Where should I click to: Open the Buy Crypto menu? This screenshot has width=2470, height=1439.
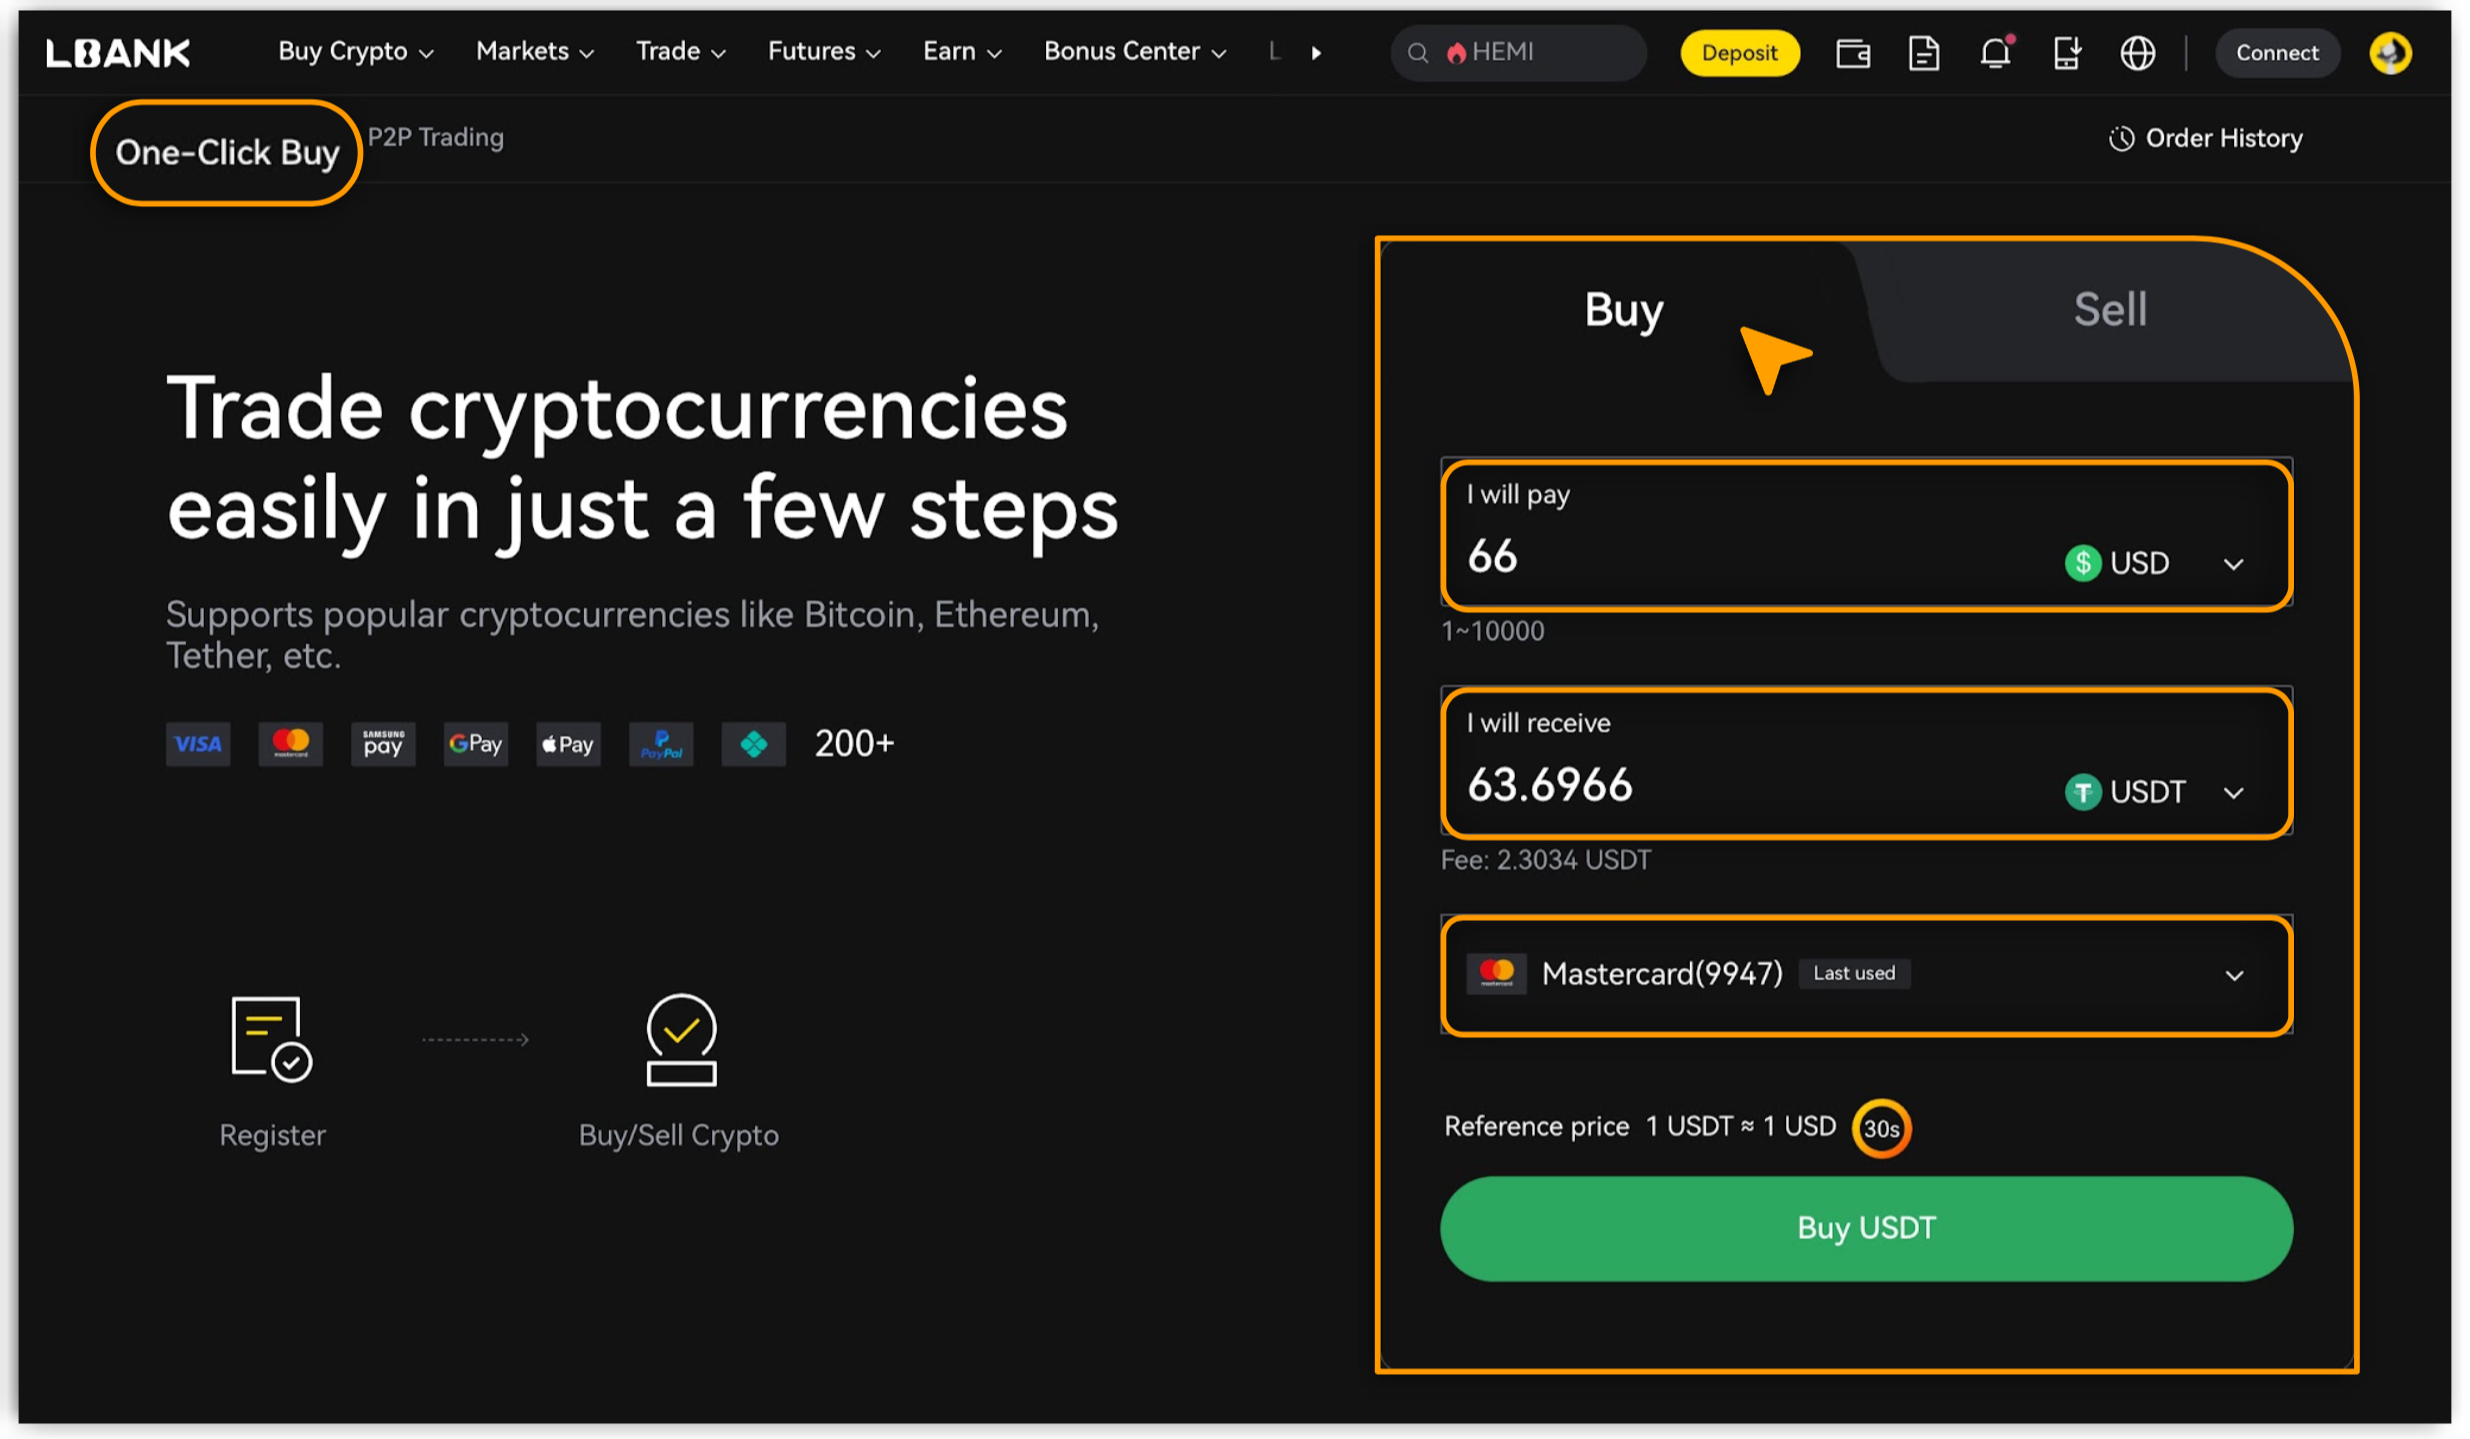click(355, 52)
